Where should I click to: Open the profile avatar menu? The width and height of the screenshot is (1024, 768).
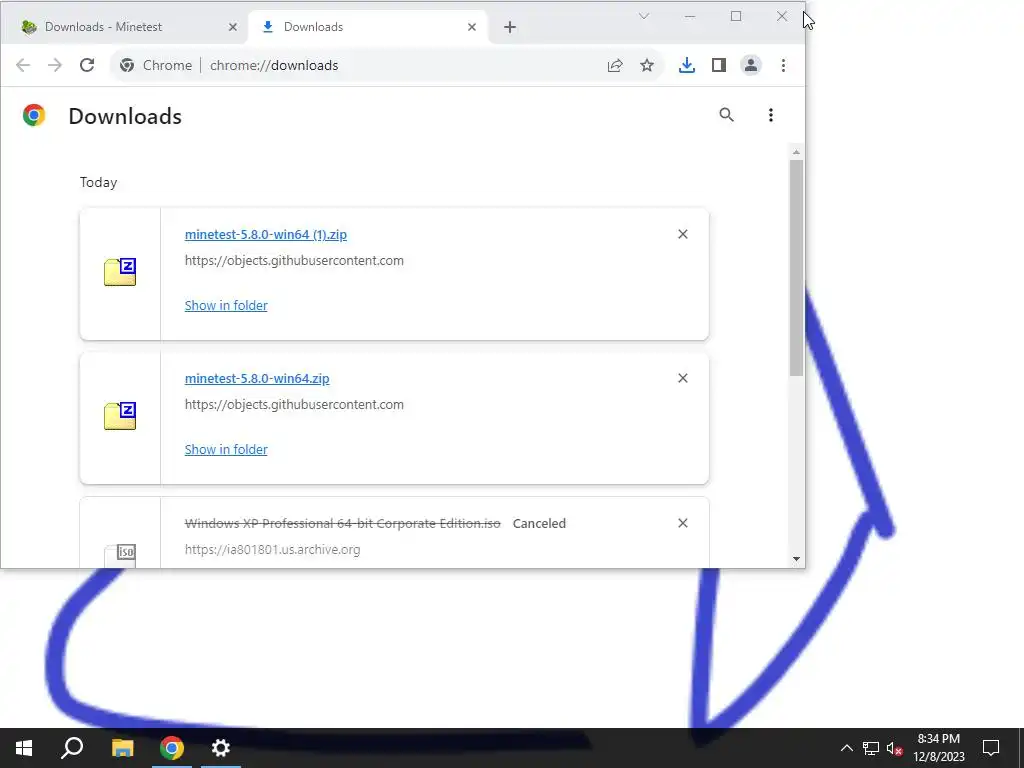[751, 65]
